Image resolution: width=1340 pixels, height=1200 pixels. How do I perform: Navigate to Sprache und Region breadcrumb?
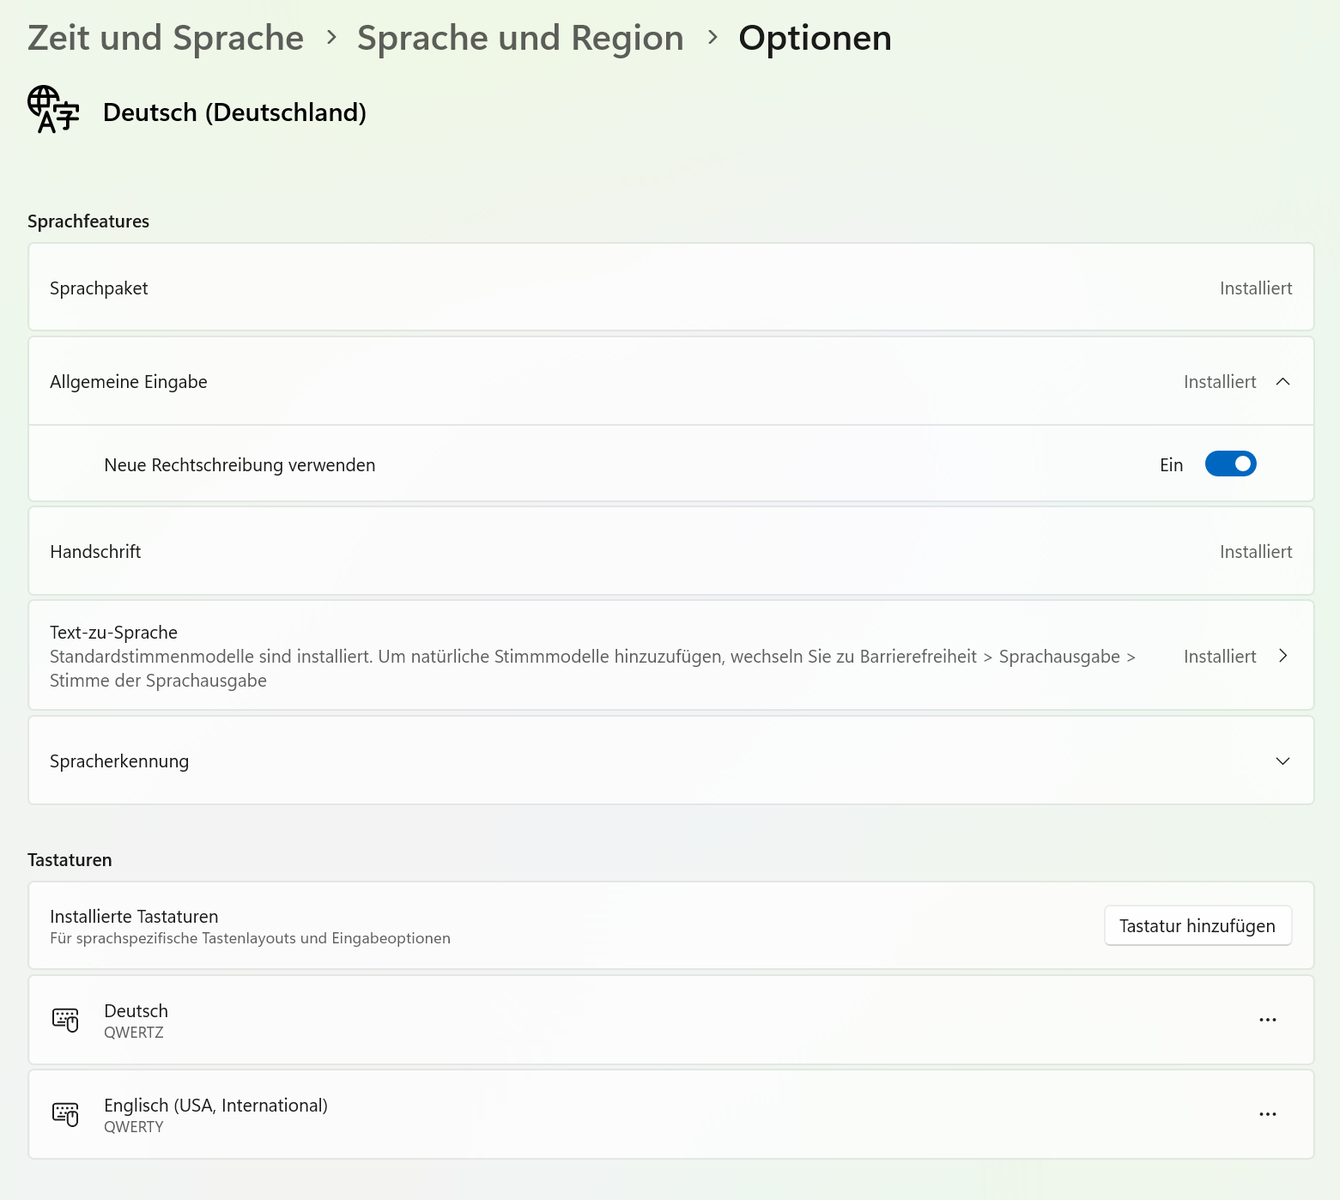[x=520, y=38]
